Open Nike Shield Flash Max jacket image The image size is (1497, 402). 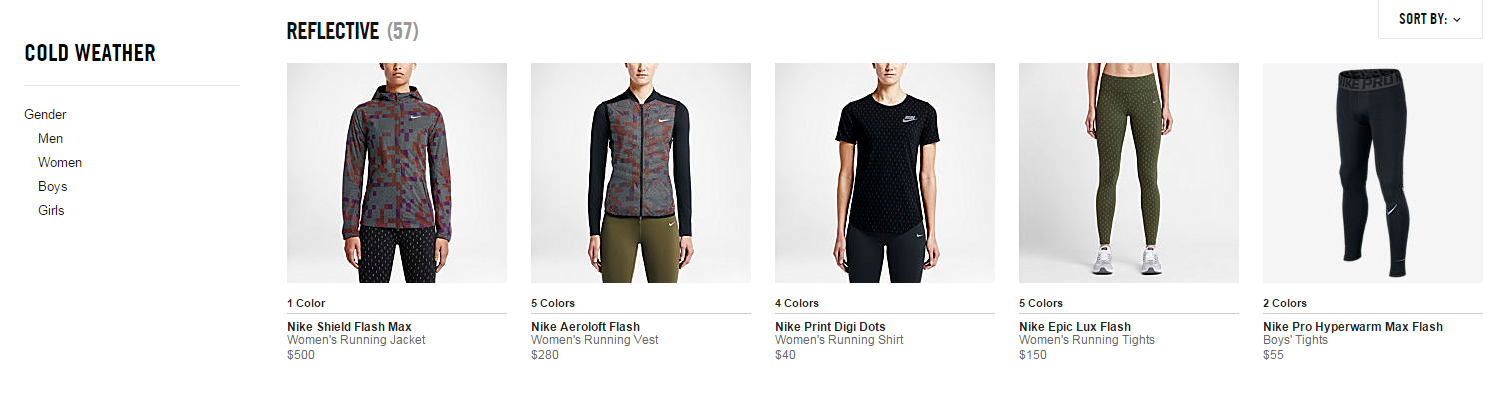click(397, 173)
